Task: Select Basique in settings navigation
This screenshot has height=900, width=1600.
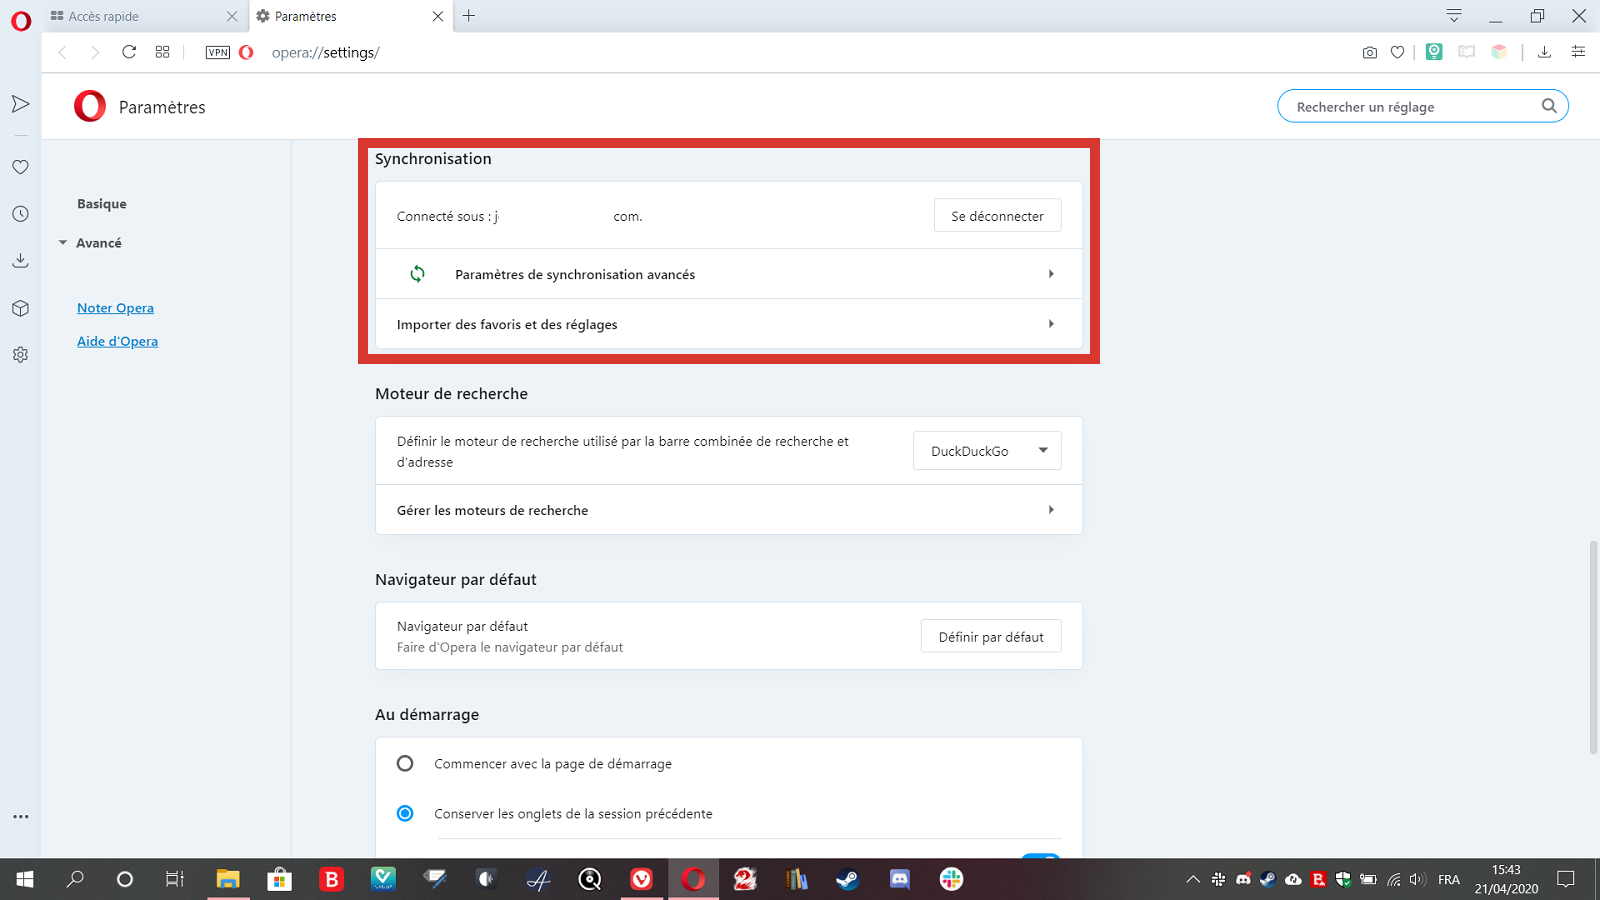Action: click(x=102, y=204)
